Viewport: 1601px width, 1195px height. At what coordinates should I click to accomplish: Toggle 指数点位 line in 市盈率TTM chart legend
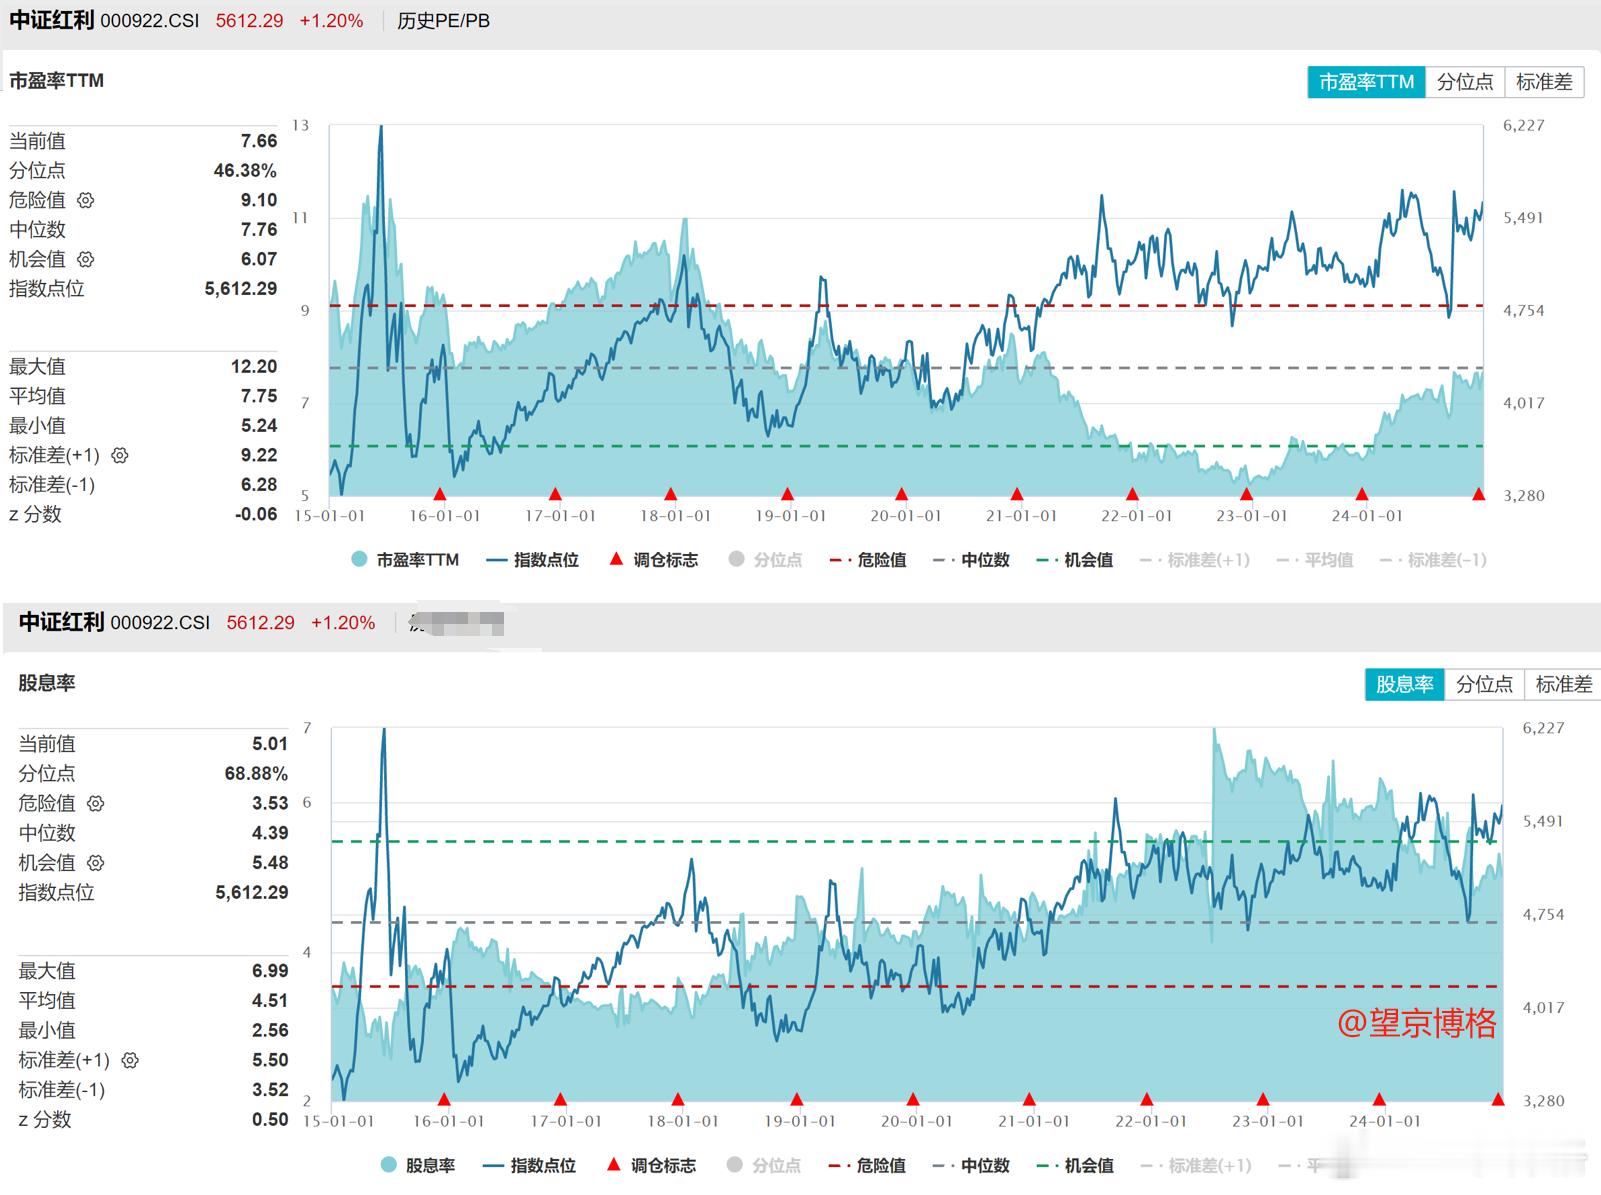pyautogui.click(x=533, y=560)
